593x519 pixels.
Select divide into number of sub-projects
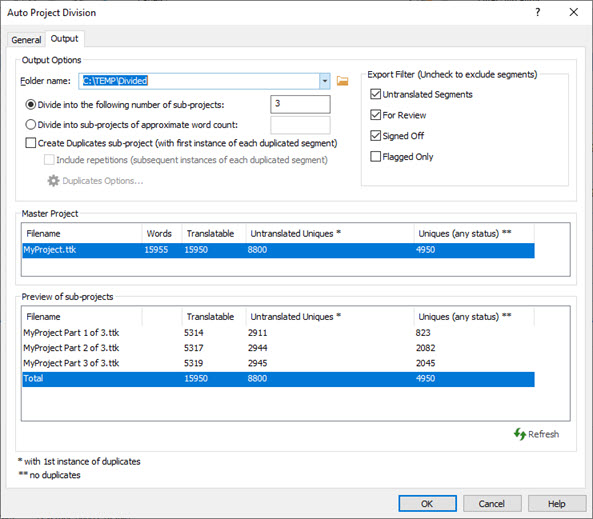click(x=31, y=104)
